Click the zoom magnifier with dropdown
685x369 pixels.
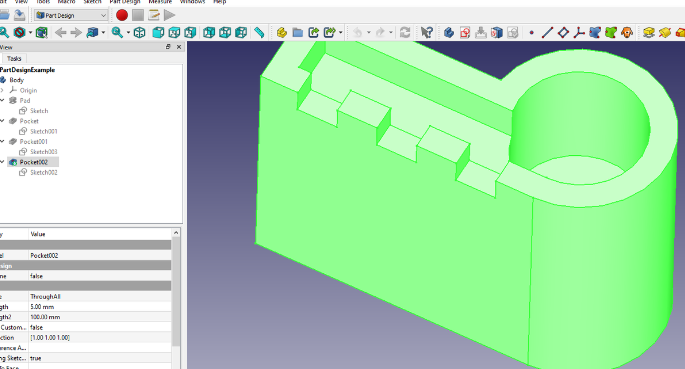point(117,32)
